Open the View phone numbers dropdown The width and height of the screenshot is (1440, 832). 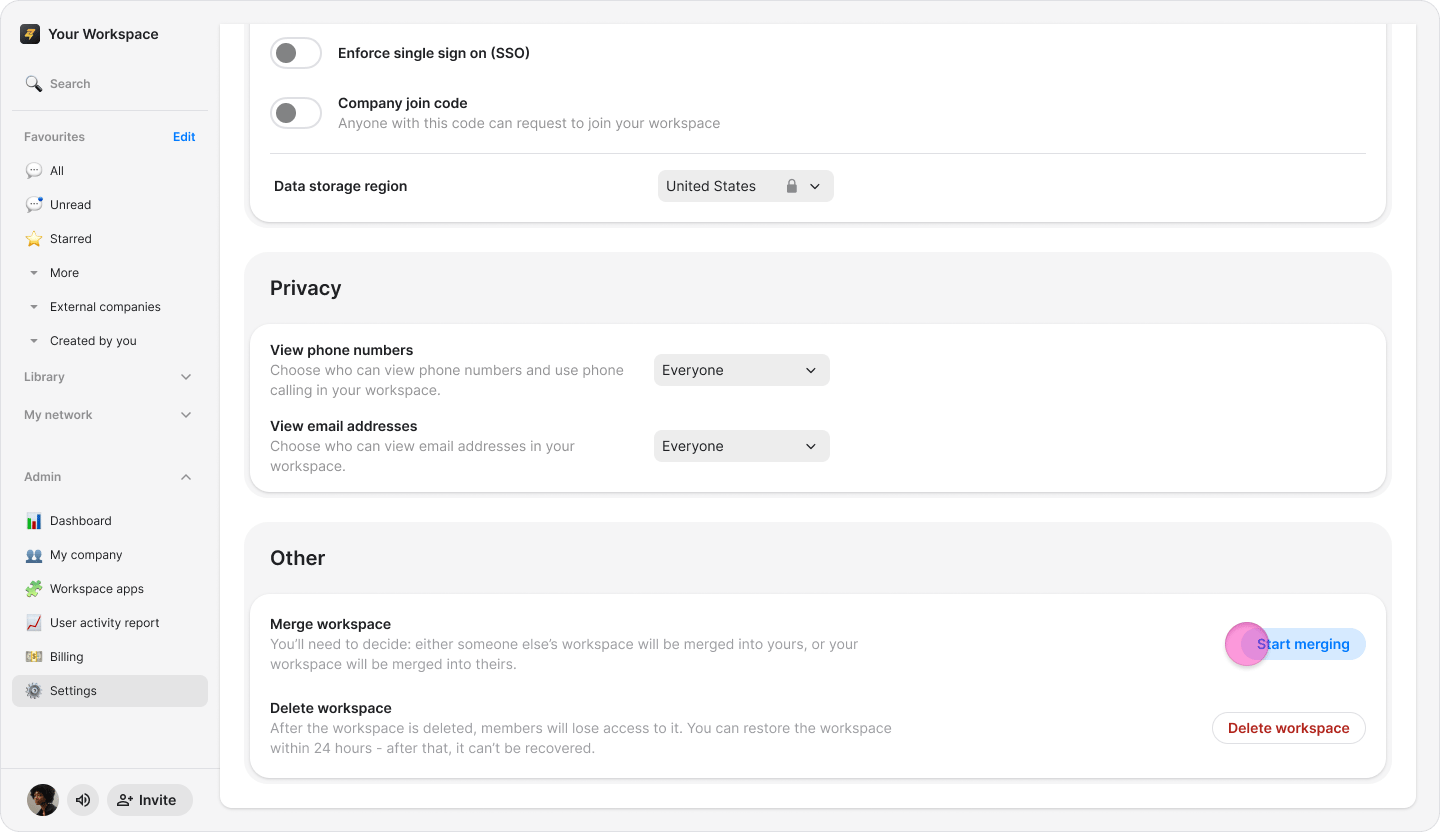742,370
